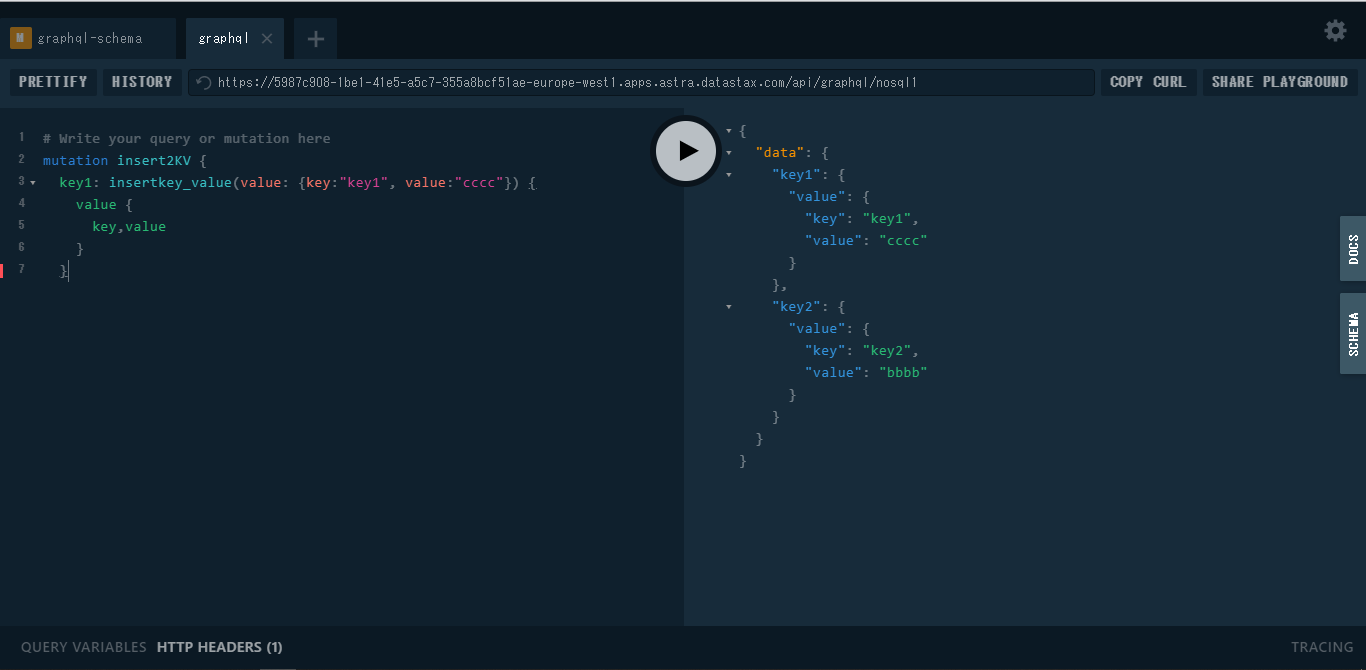Click SHARE PLAYGROUND button
Viewport: 1366px width, 670px height.
(x=1280, y=82)
